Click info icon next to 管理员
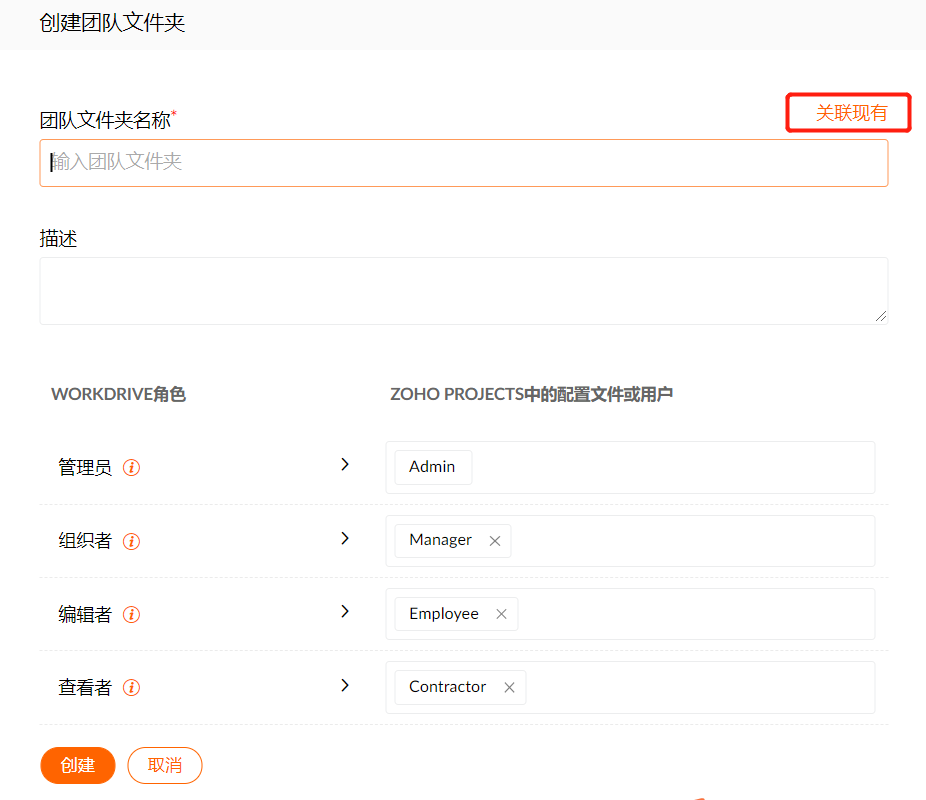This screenshot has height=800, width=926. [x=131, y=468]
